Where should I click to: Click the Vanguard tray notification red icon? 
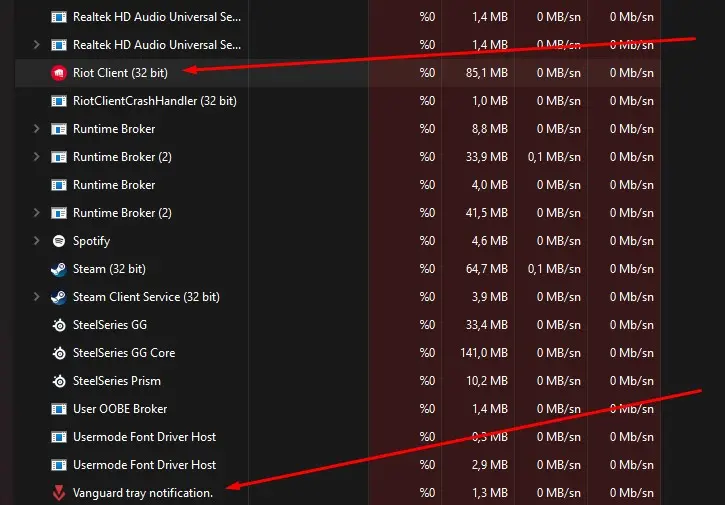click(58, 493)
